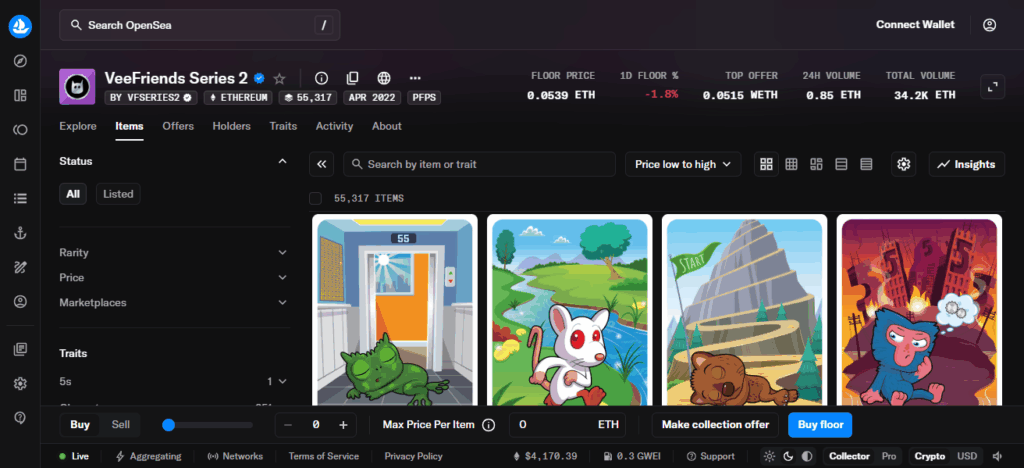The width and height of the screenshot is (1024, 468).
Task: Open the Holders tab
Action: (x=231, y=126)
